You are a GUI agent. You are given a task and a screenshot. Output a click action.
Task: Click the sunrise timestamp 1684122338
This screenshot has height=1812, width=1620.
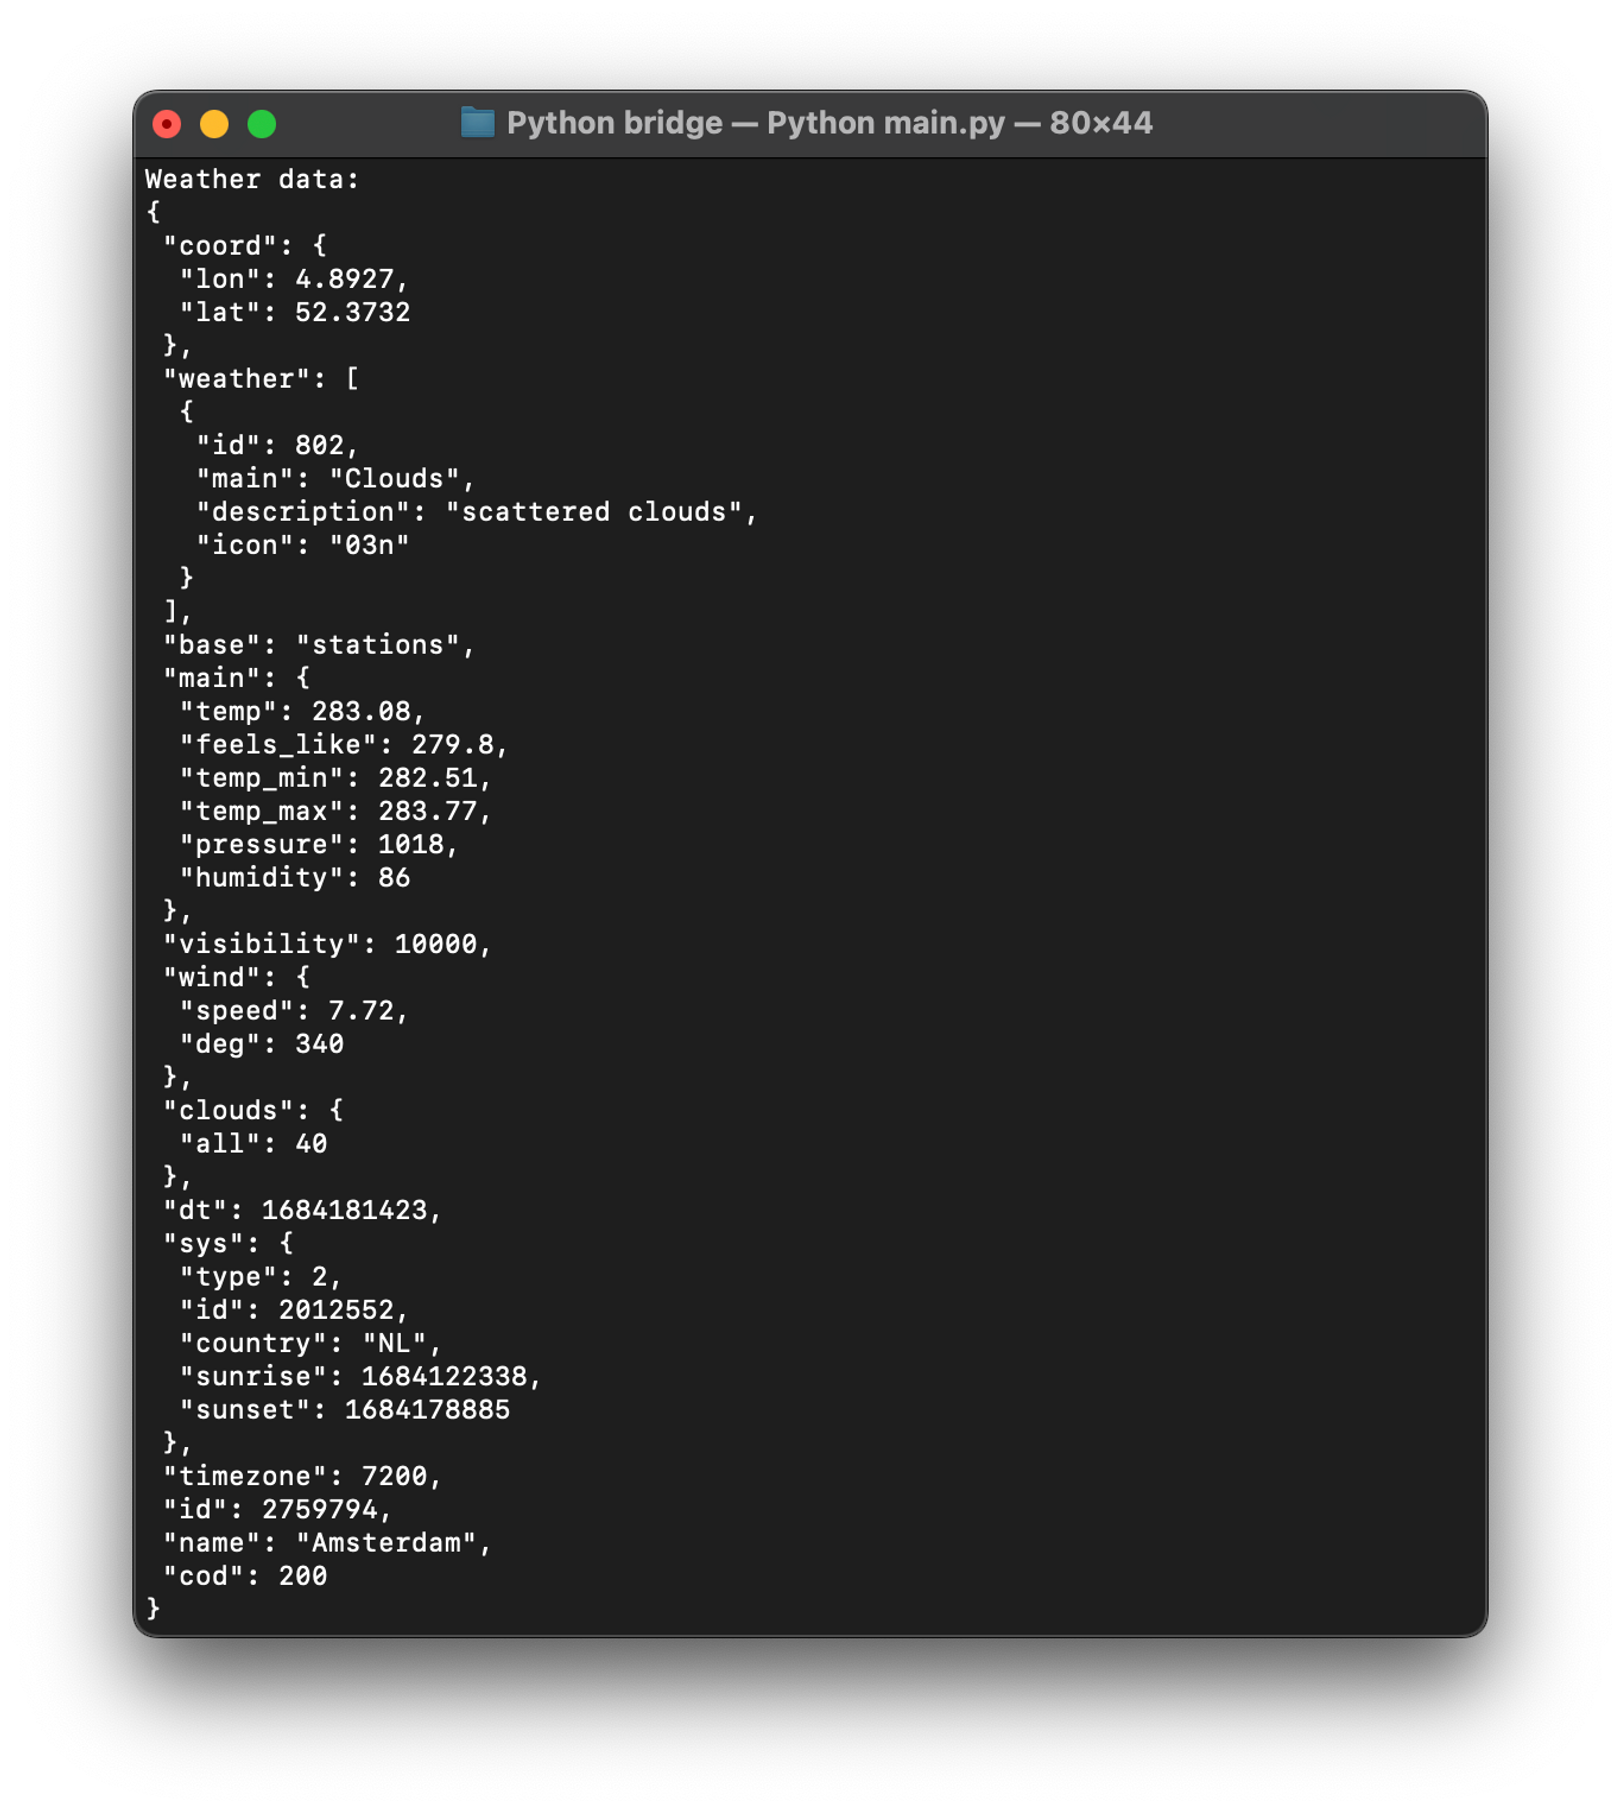point(444,1377)
